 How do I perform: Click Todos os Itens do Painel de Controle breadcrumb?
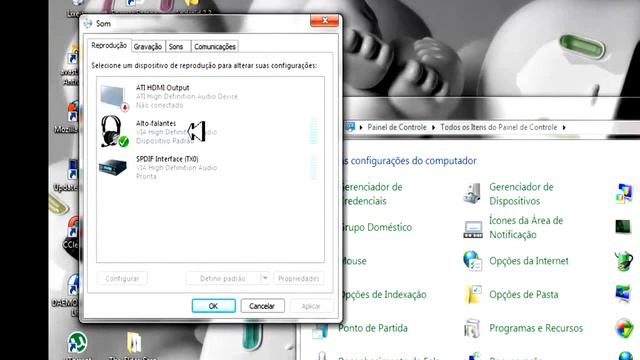pyautogui.click(x=498, y=127)
